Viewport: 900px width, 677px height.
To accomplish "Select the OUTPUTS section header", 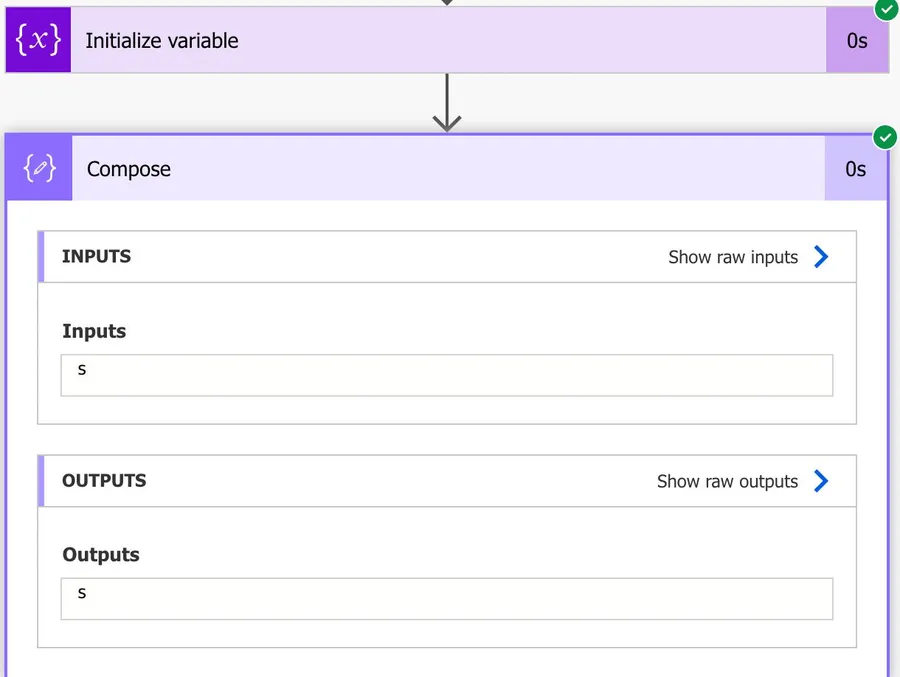I will [x=104, y=481].
